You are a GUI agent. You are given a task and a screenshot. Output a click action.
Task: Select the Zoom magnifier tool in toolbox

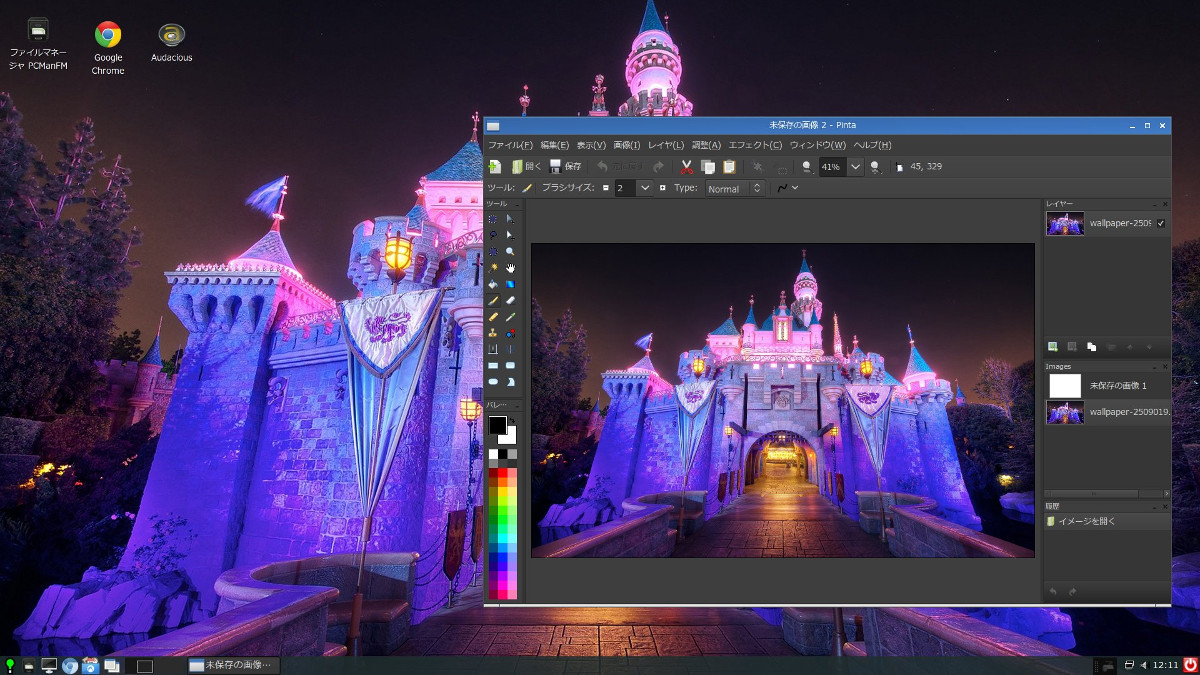(x=510, y=252)
